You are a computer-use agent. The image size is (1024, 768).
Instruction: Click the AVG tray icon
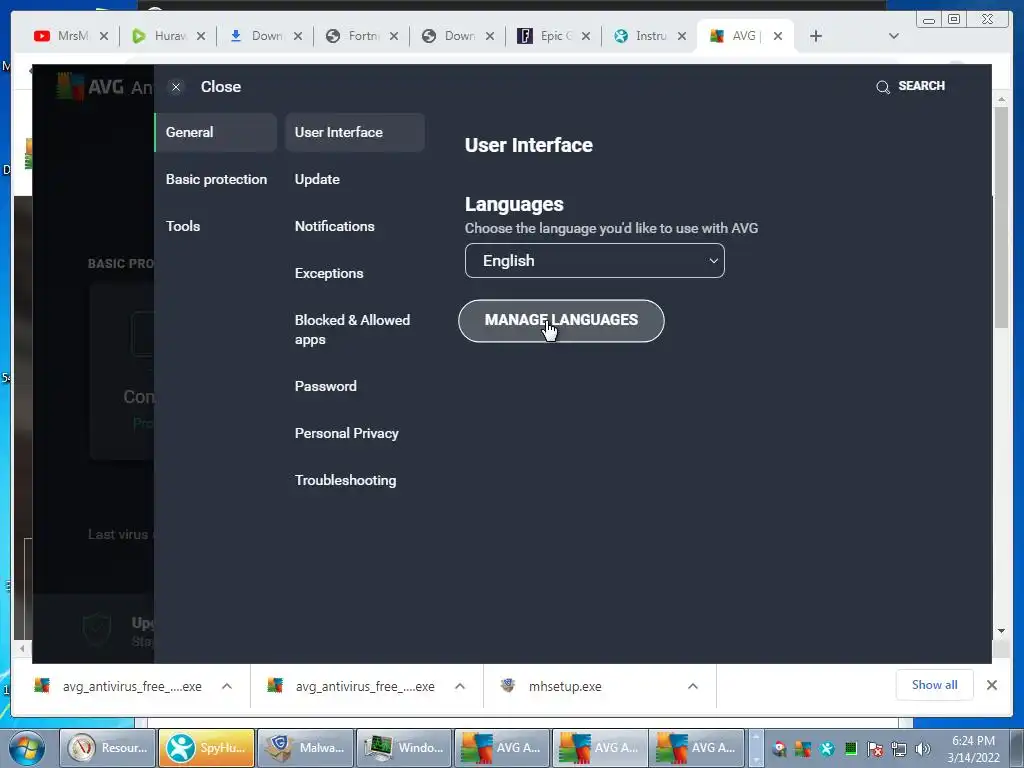(803, 749)
